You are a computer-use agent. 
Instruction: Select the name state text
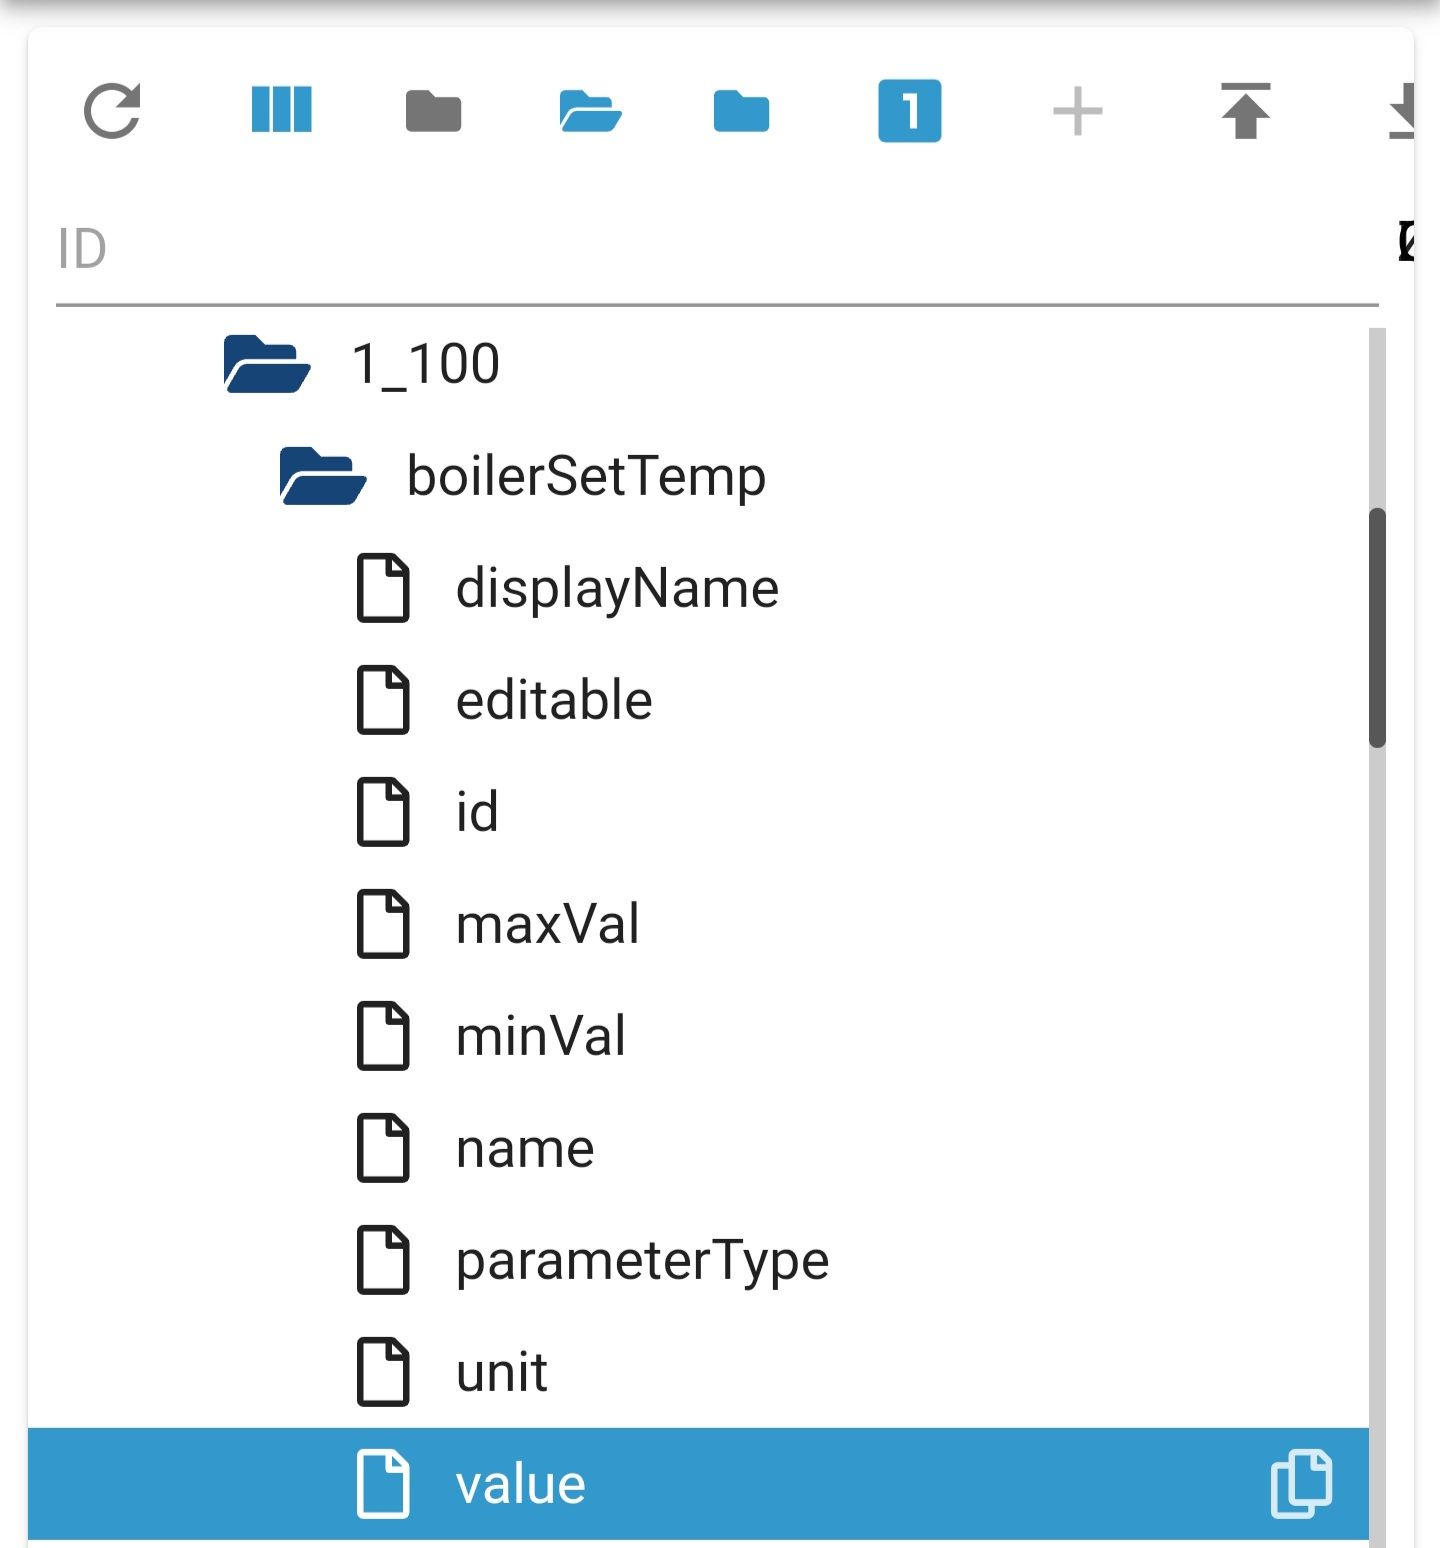point(525,1150)
